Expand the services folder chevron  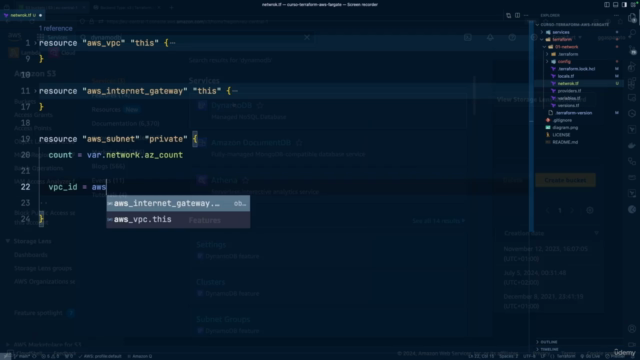(542, 32)
